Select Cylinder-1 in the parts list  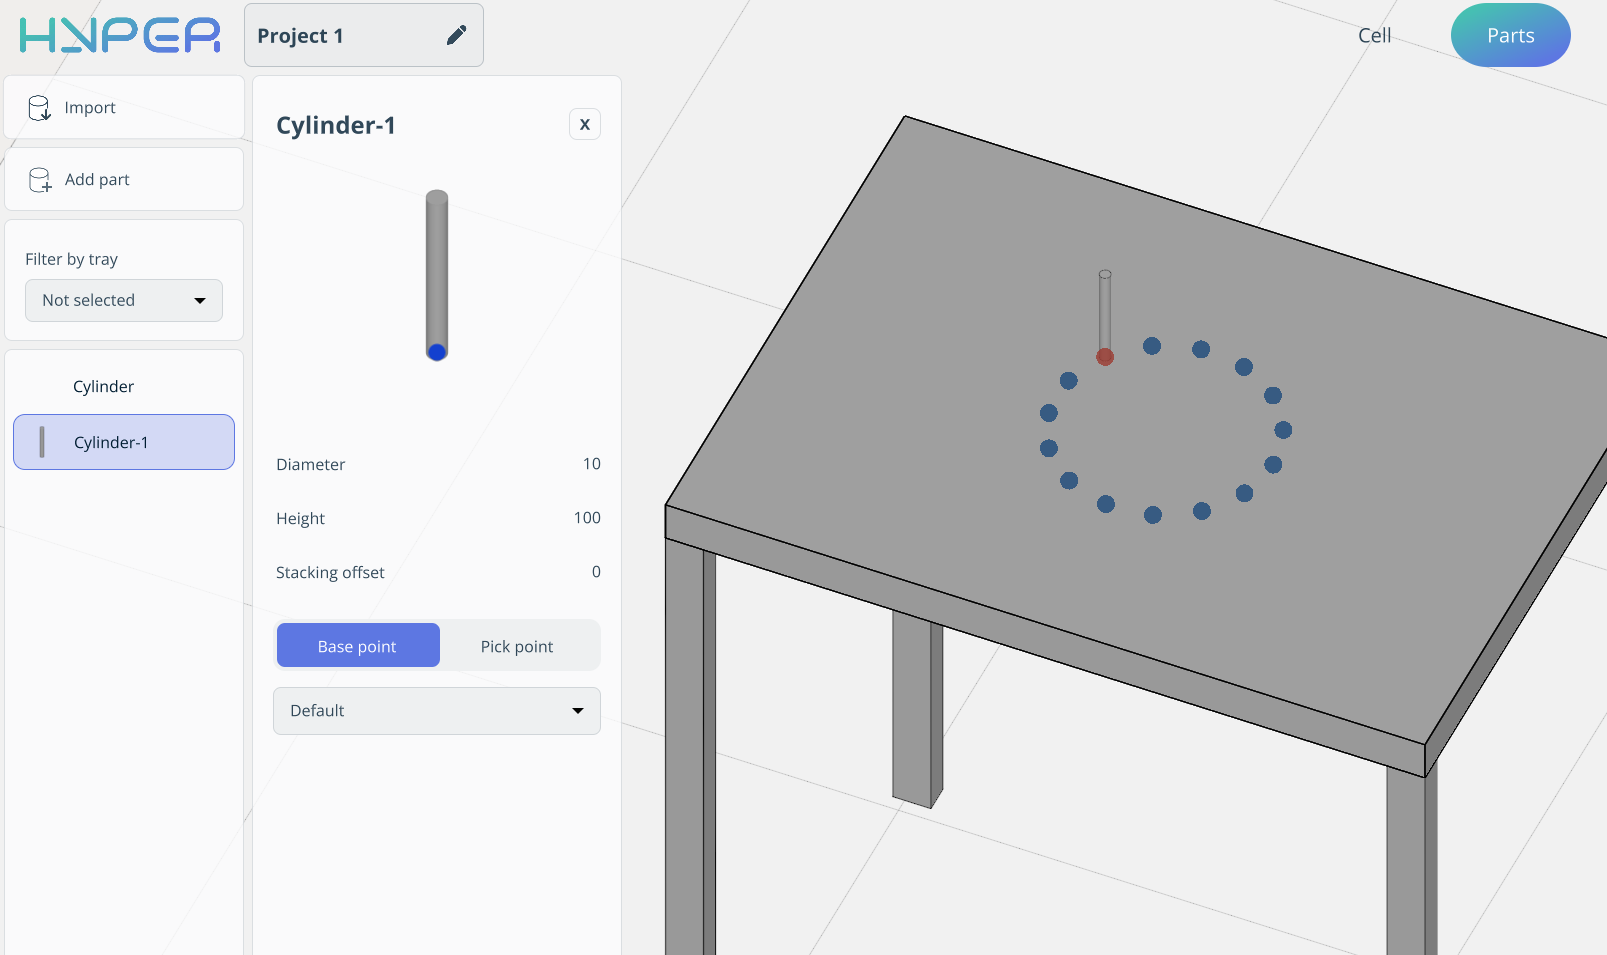124,442
